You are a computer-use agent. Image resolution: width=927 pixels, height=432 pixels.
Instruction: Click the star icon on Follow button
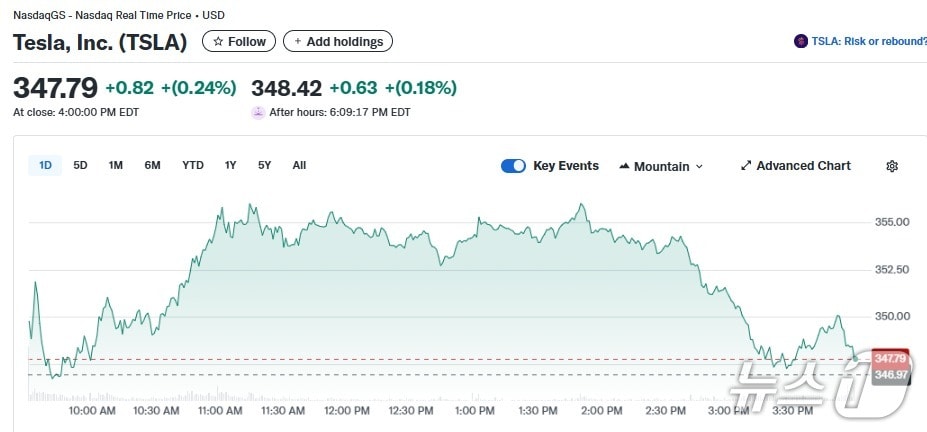[218, 41]
